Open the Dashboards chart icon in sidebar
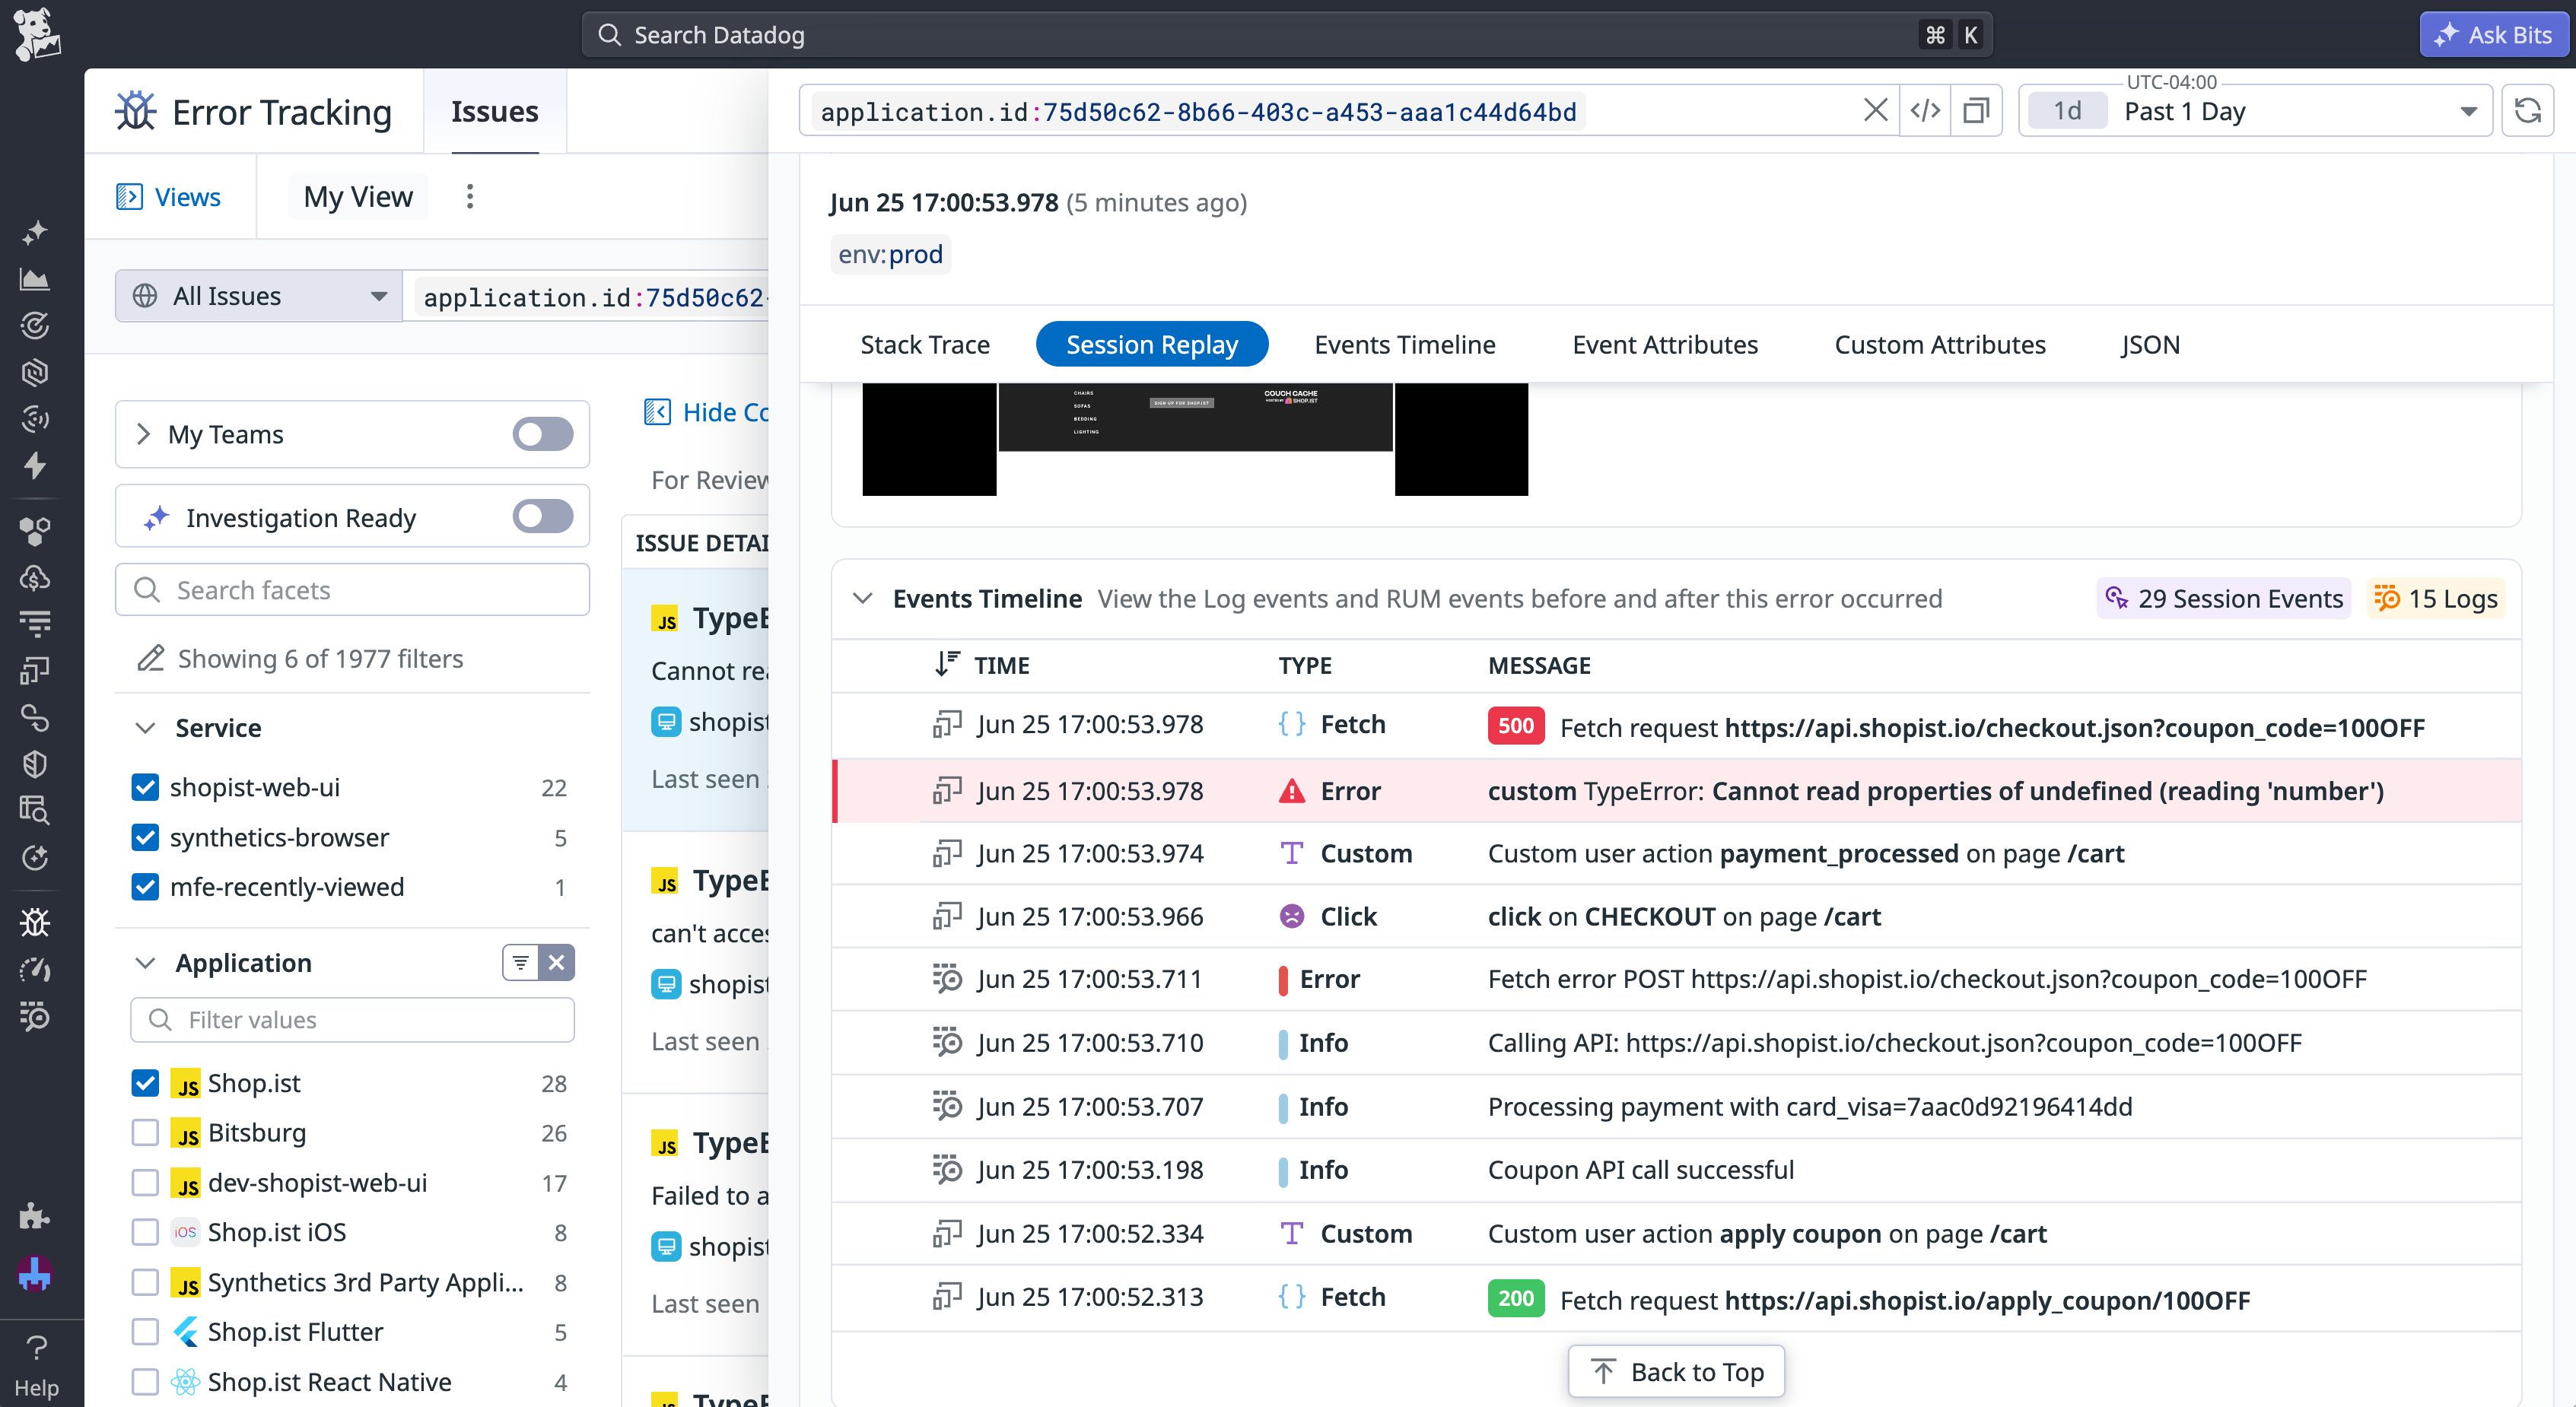Screen dimensions: 2576x1407 click(35, 279)
